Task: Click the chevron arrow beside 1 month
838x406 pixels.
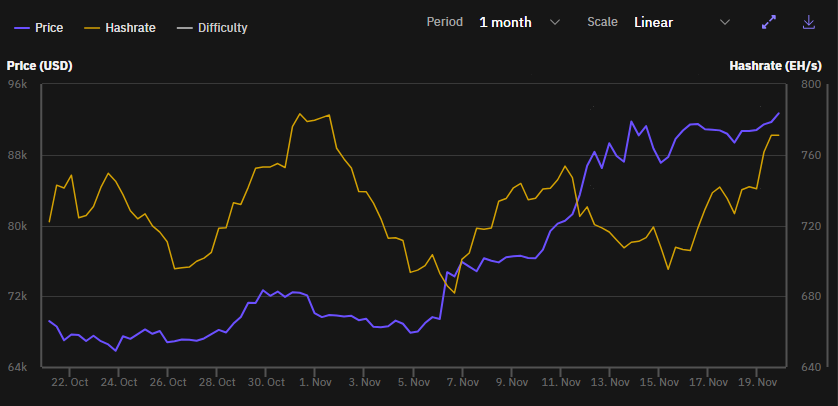Action: coord(556,22)
